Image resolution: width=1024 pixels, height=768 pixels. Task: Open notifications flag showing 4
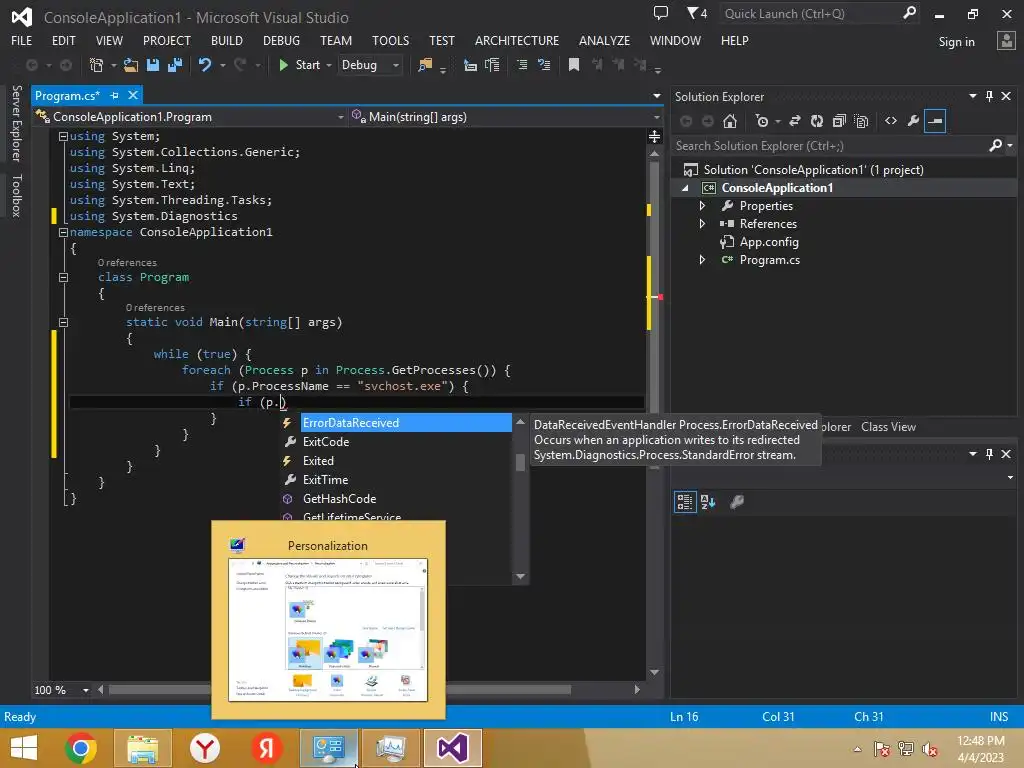click(697, 13)
